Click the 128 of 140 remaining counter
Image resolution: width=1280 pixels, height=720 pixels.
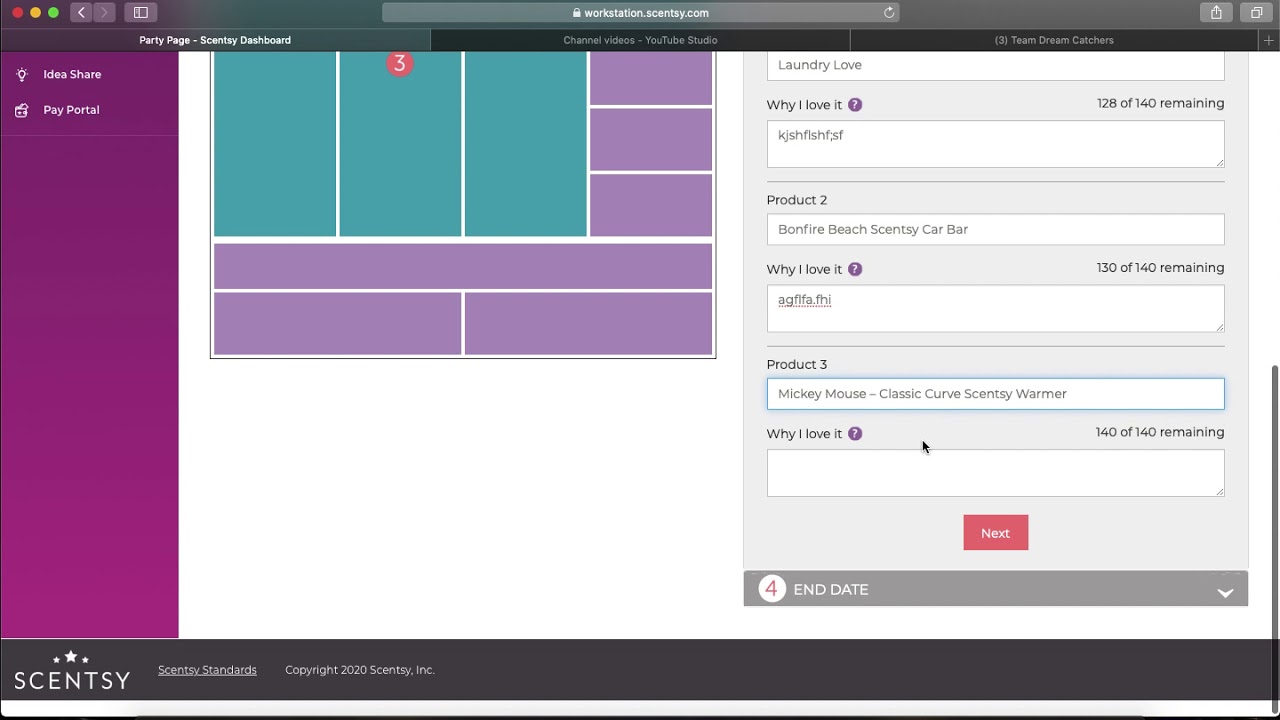(1160, 103)
